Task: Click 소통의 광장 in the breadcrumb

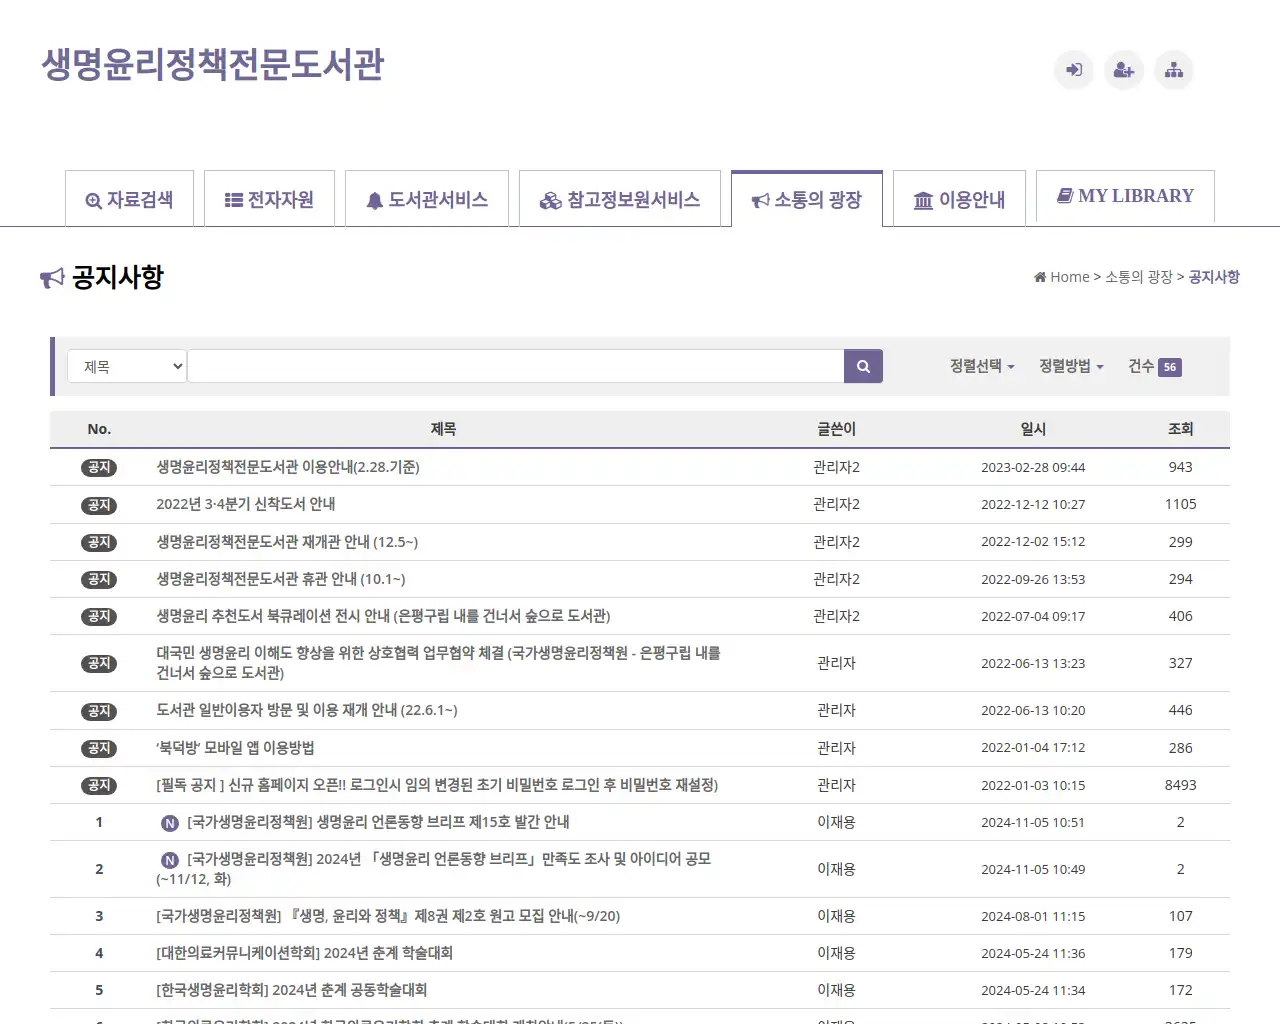Action: 1138,277
